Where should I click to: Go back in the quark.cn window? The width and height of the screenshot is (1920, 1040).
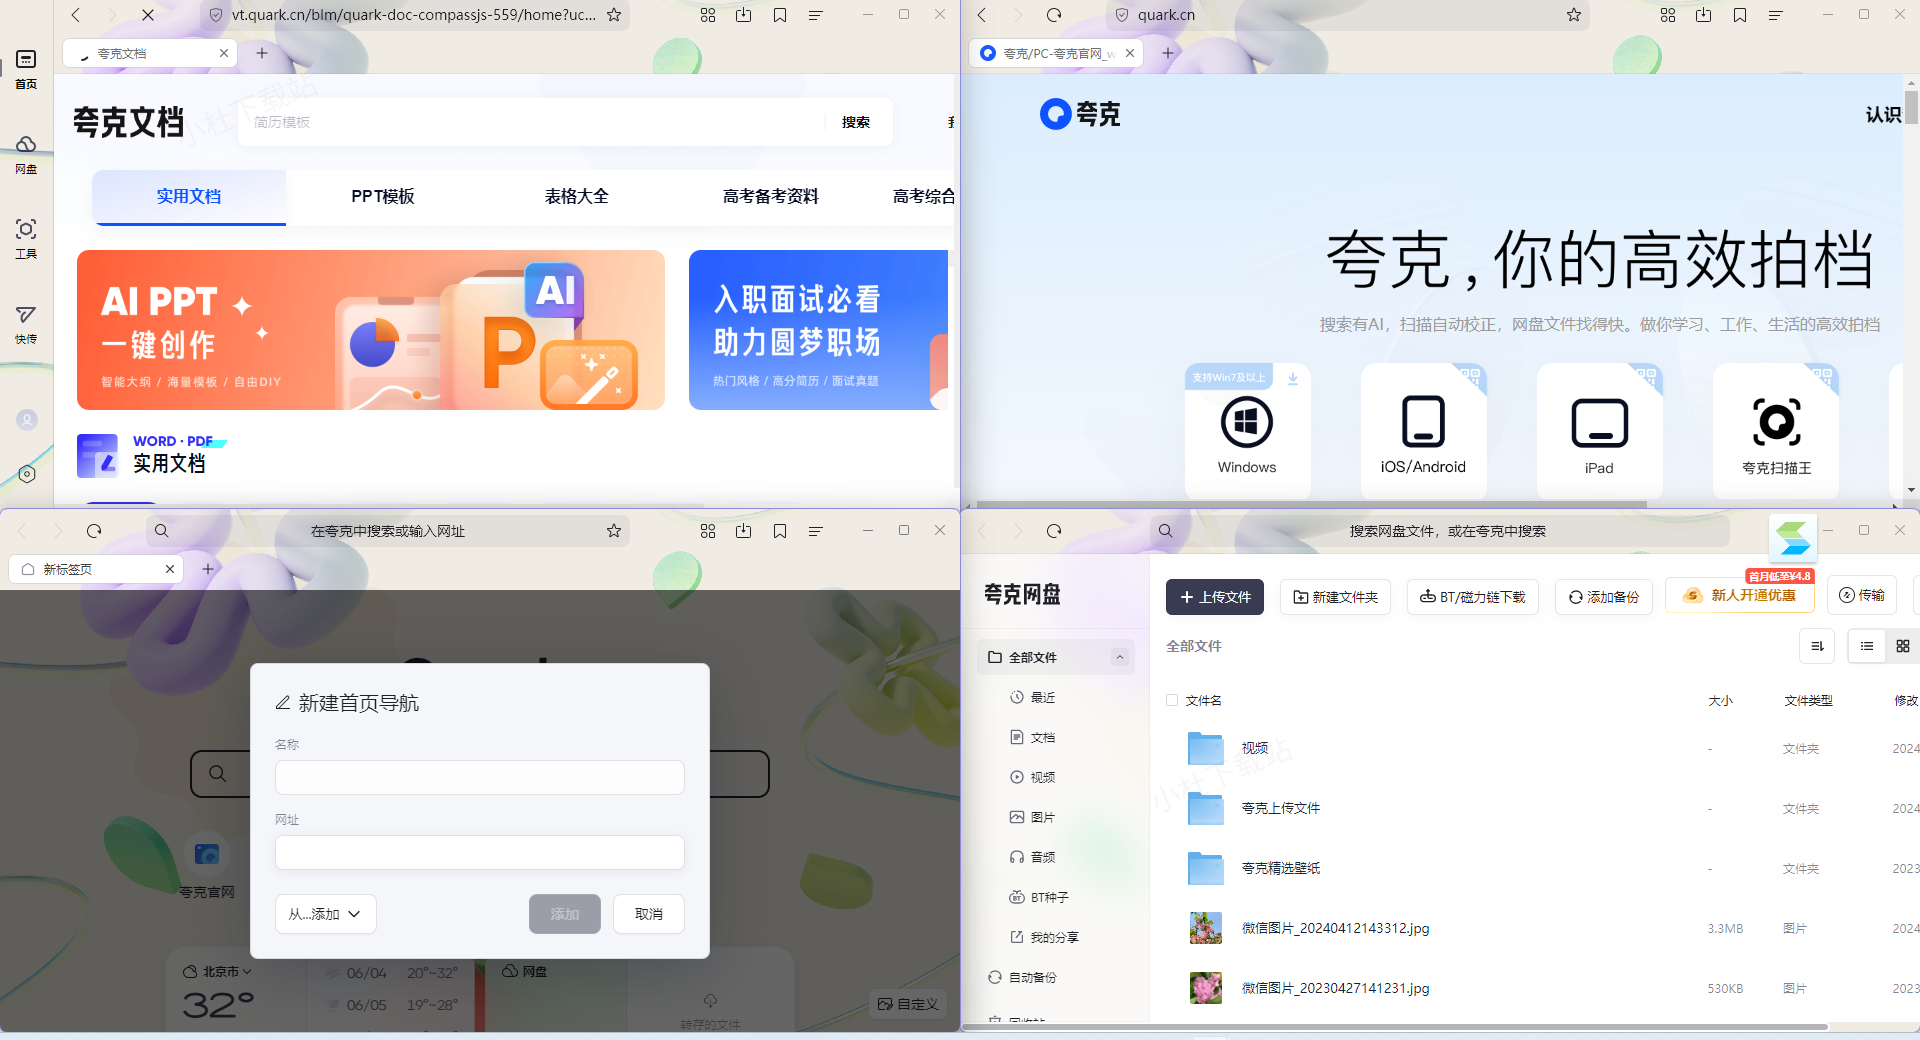coord(982,15)
